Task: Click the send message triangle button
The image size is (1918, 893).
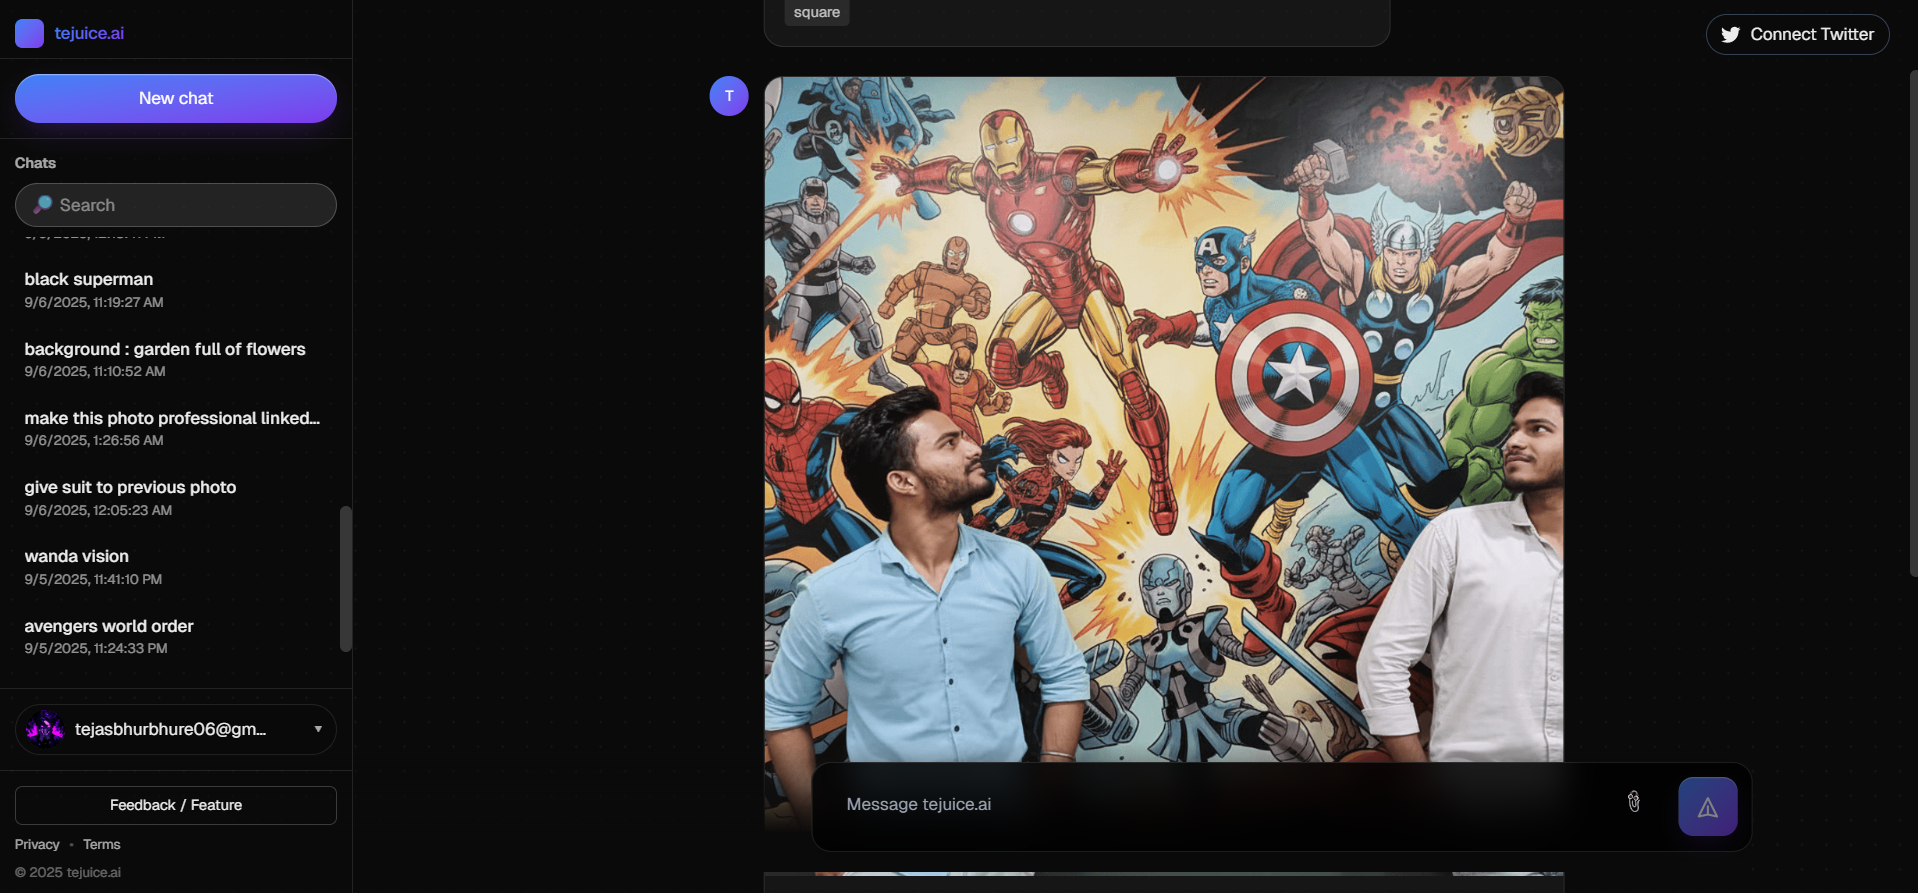Action: [1708, 807]
